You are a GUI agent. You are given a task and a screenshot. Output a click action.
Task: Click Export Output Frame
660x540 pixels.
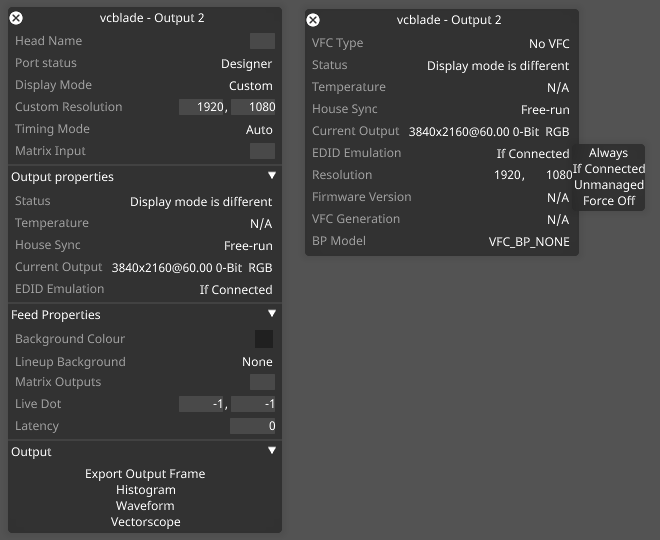coord(145,474)
